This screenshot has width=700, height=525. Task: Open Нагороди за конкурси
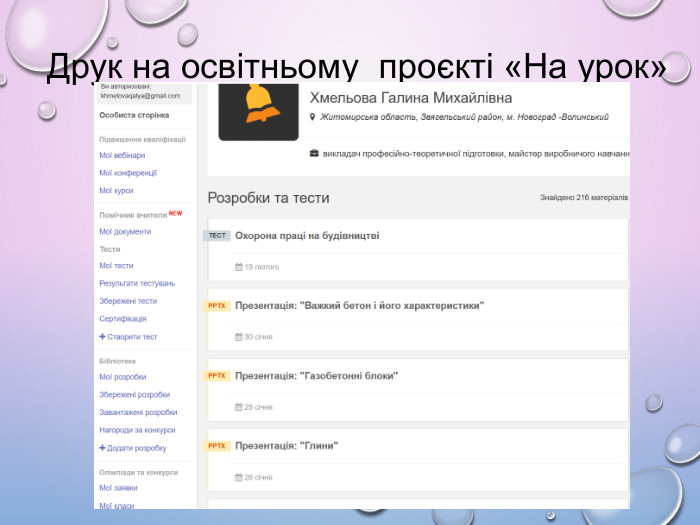click(138, 430)
